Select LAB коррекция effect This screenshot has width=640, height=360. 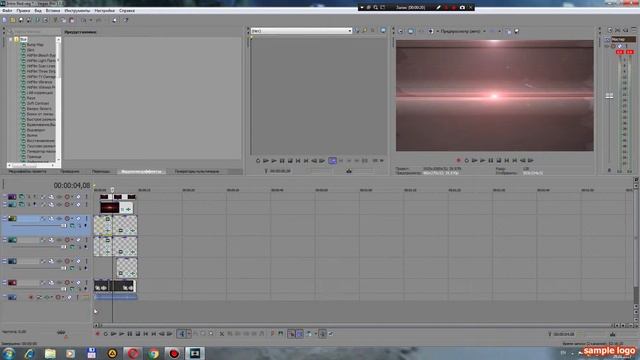[40, 93]
